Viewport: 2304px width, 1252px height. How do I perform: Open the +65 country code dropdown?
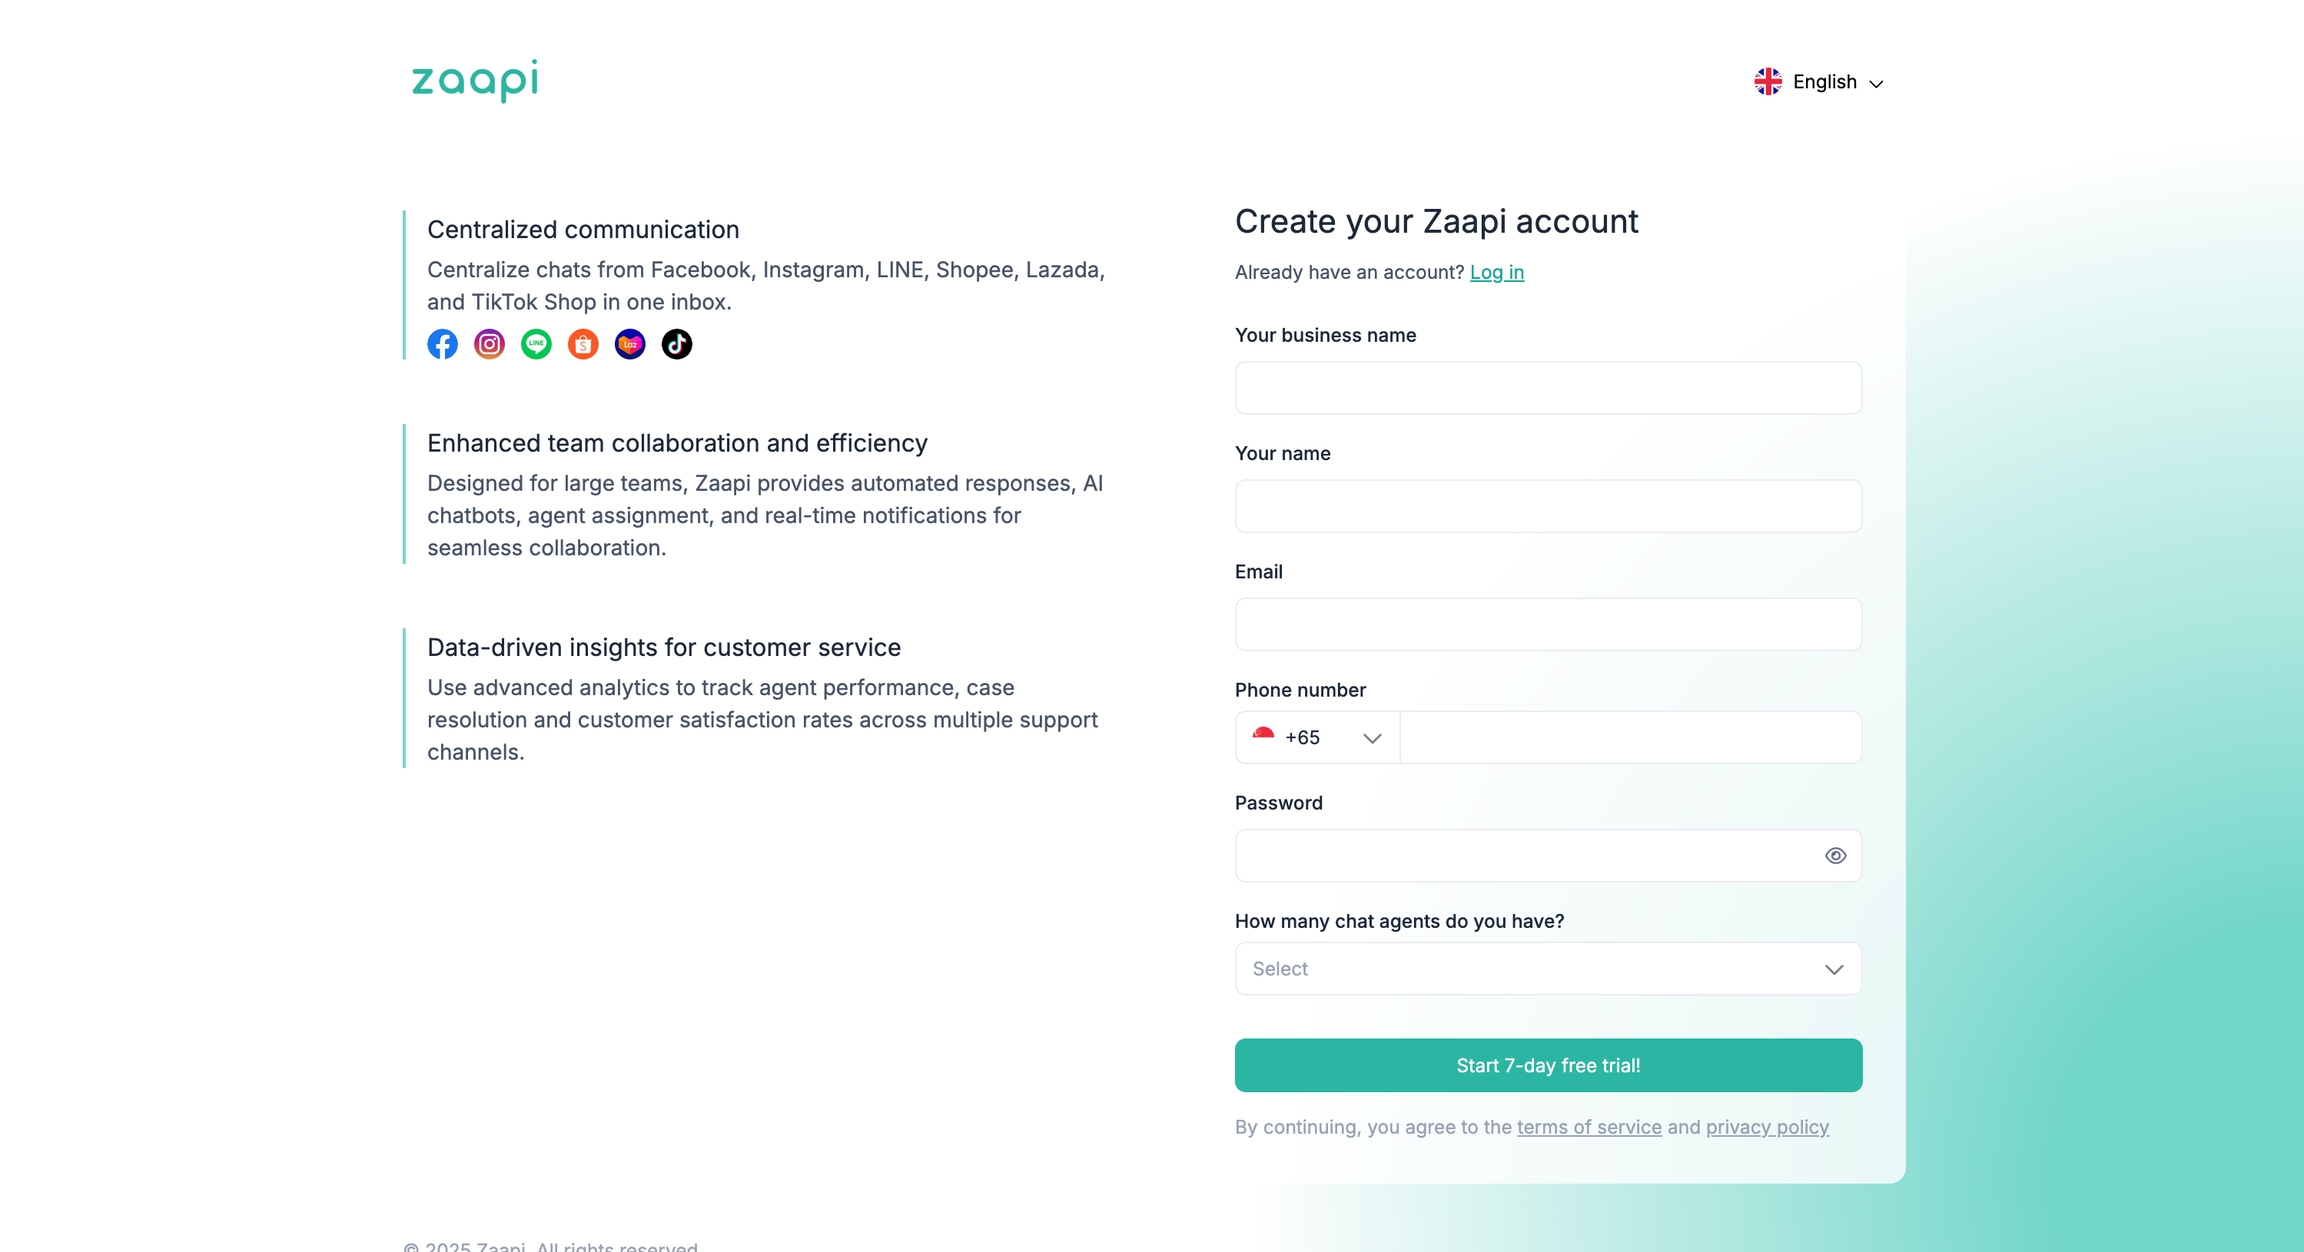coord(1318,738)
